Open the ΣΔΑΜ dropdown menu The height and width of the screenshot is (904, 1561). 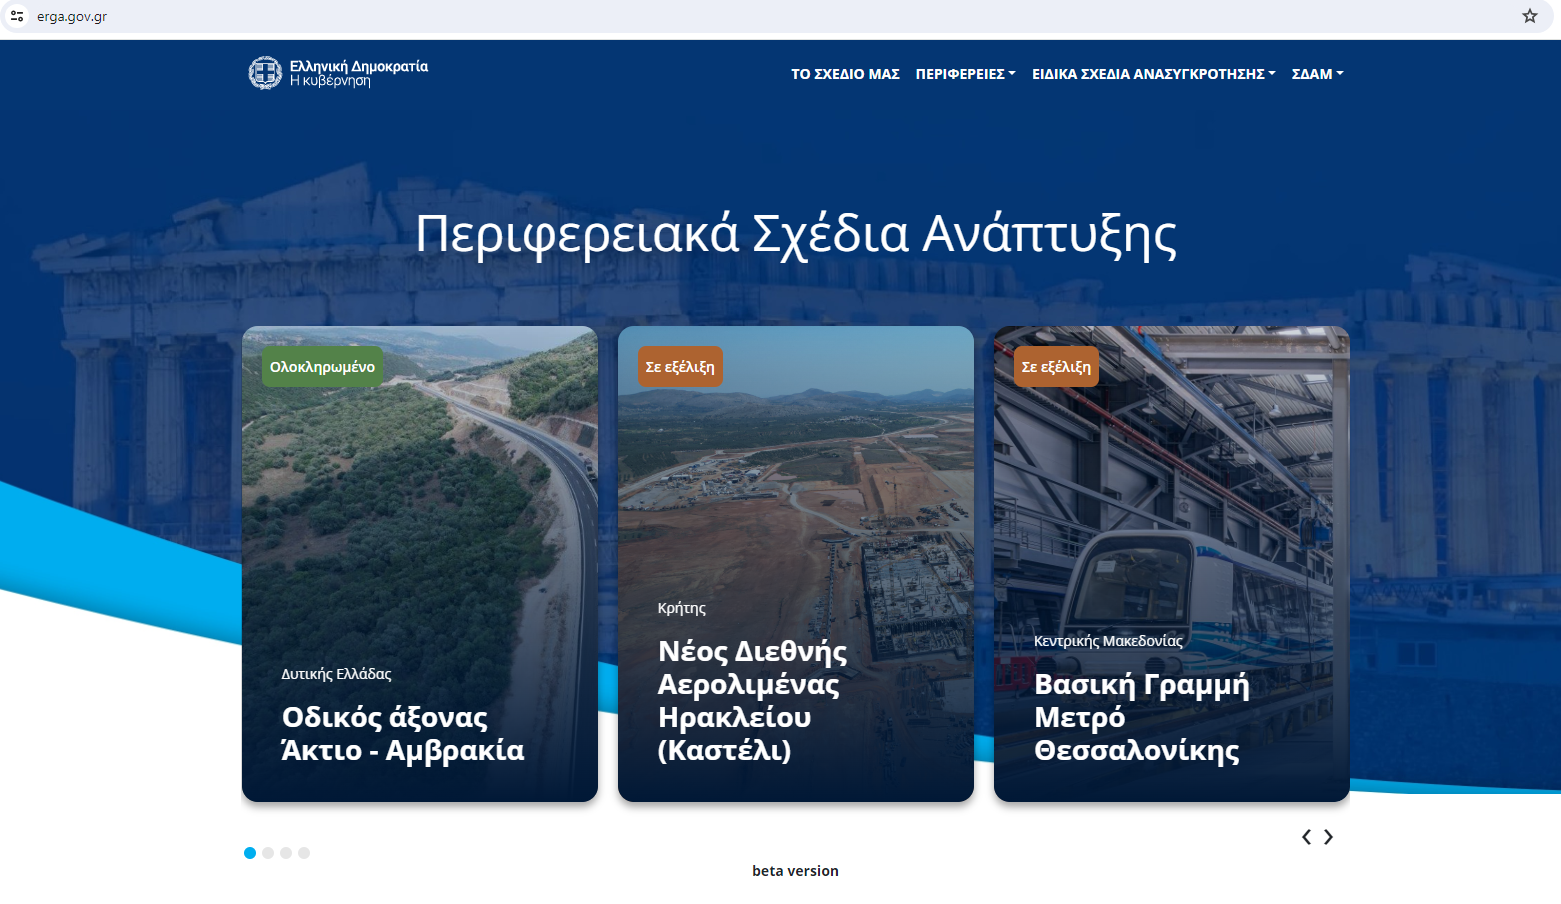pyautogui.click(x=1317, y=73)
